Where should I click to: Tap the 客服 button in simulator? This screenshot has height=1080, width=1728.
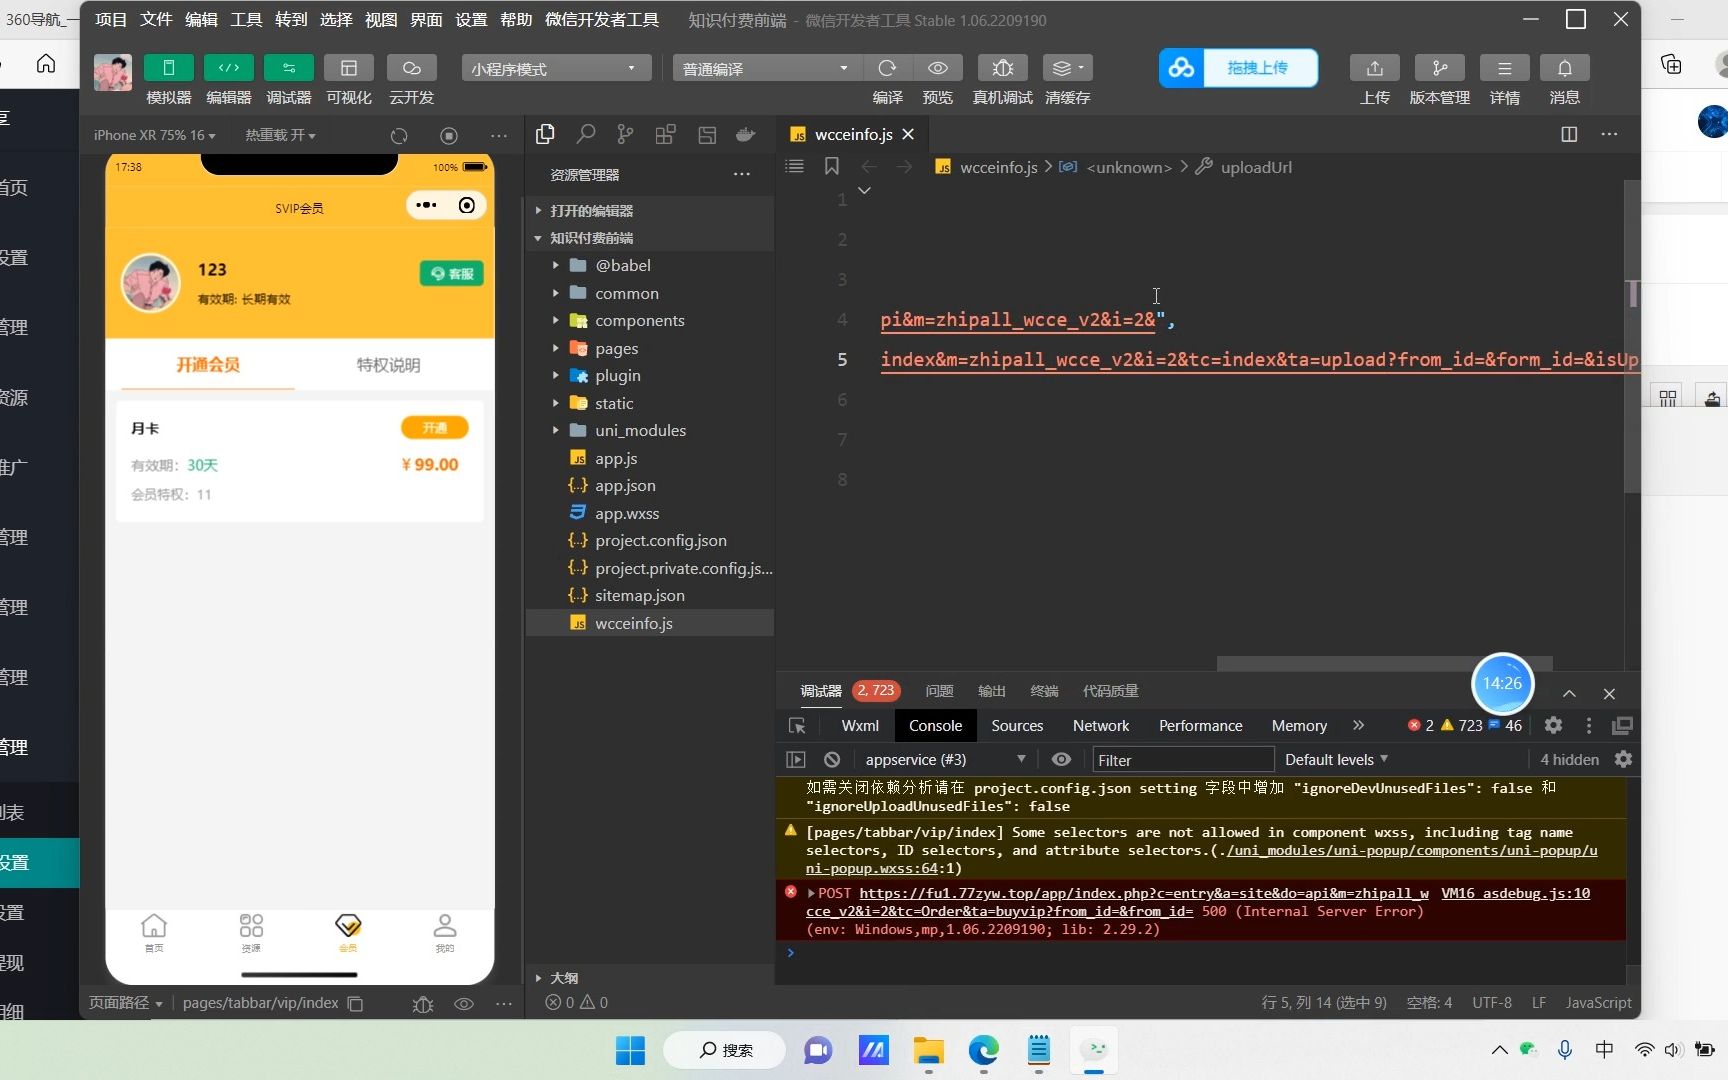[452, 273]
